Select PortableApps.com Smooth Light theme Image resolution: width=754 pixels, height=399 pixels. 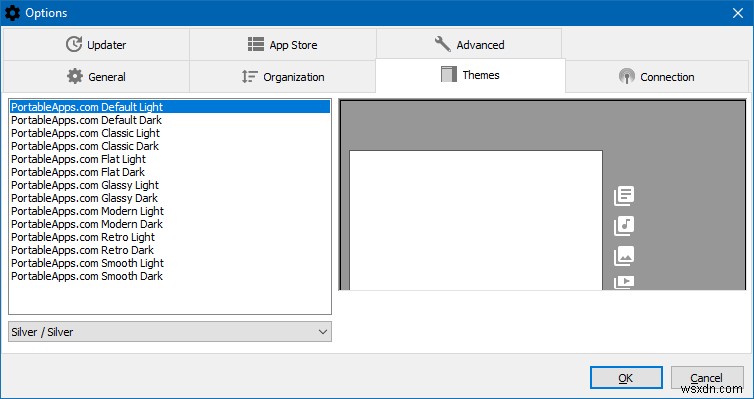coord(170,262)
